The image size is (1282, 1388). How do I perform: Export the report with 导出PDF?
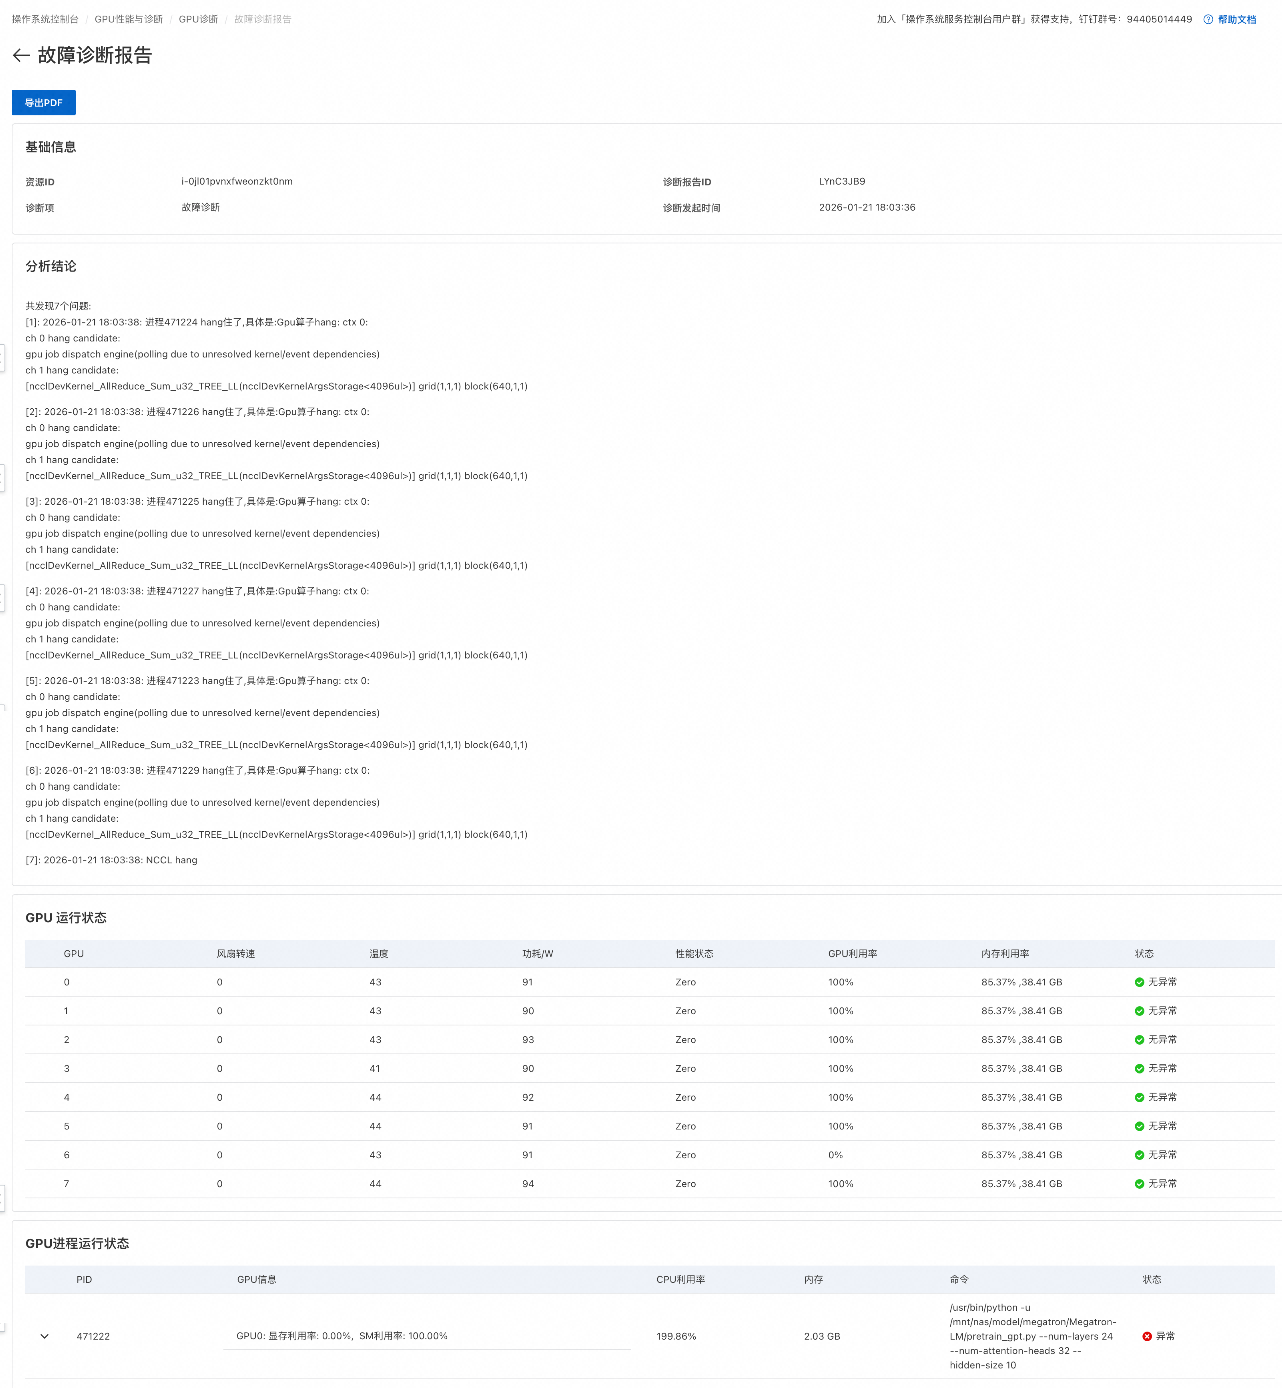point(44,103)
